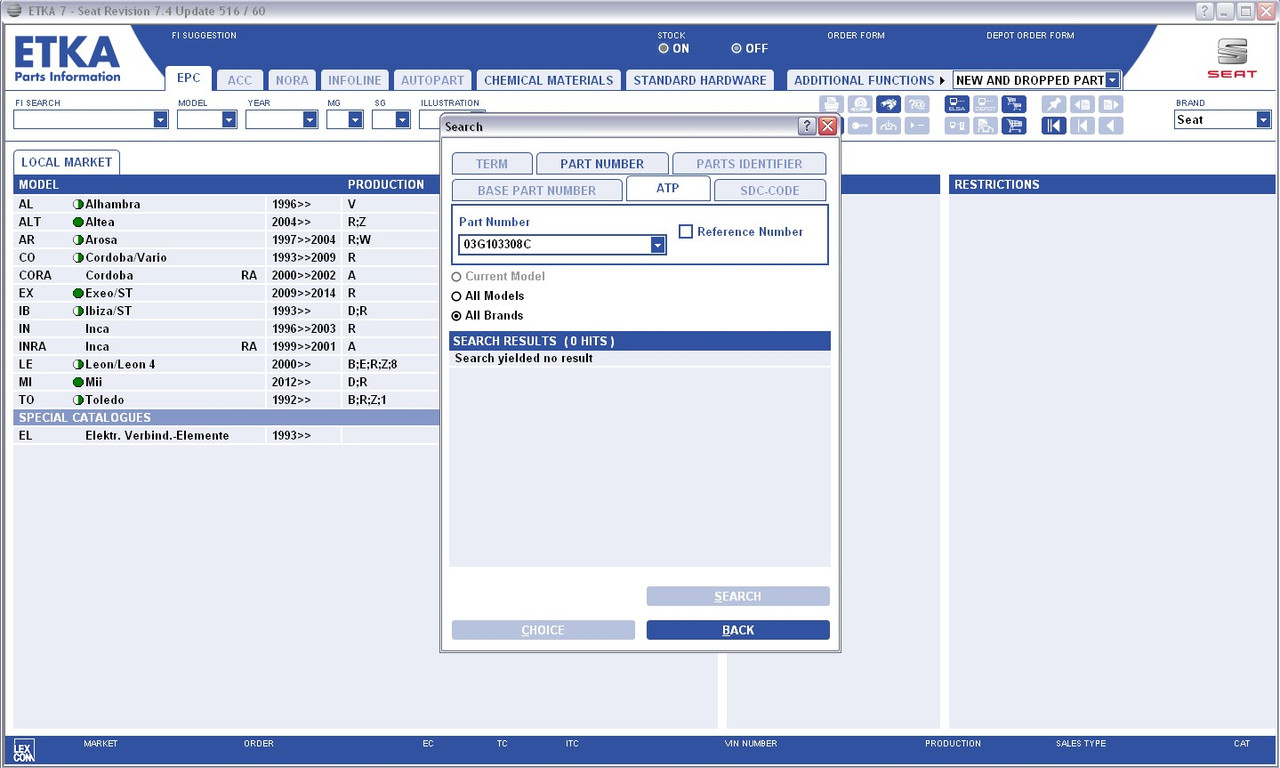Open the ADDITIONAL FUNCTIONS menu

(869, 80)
